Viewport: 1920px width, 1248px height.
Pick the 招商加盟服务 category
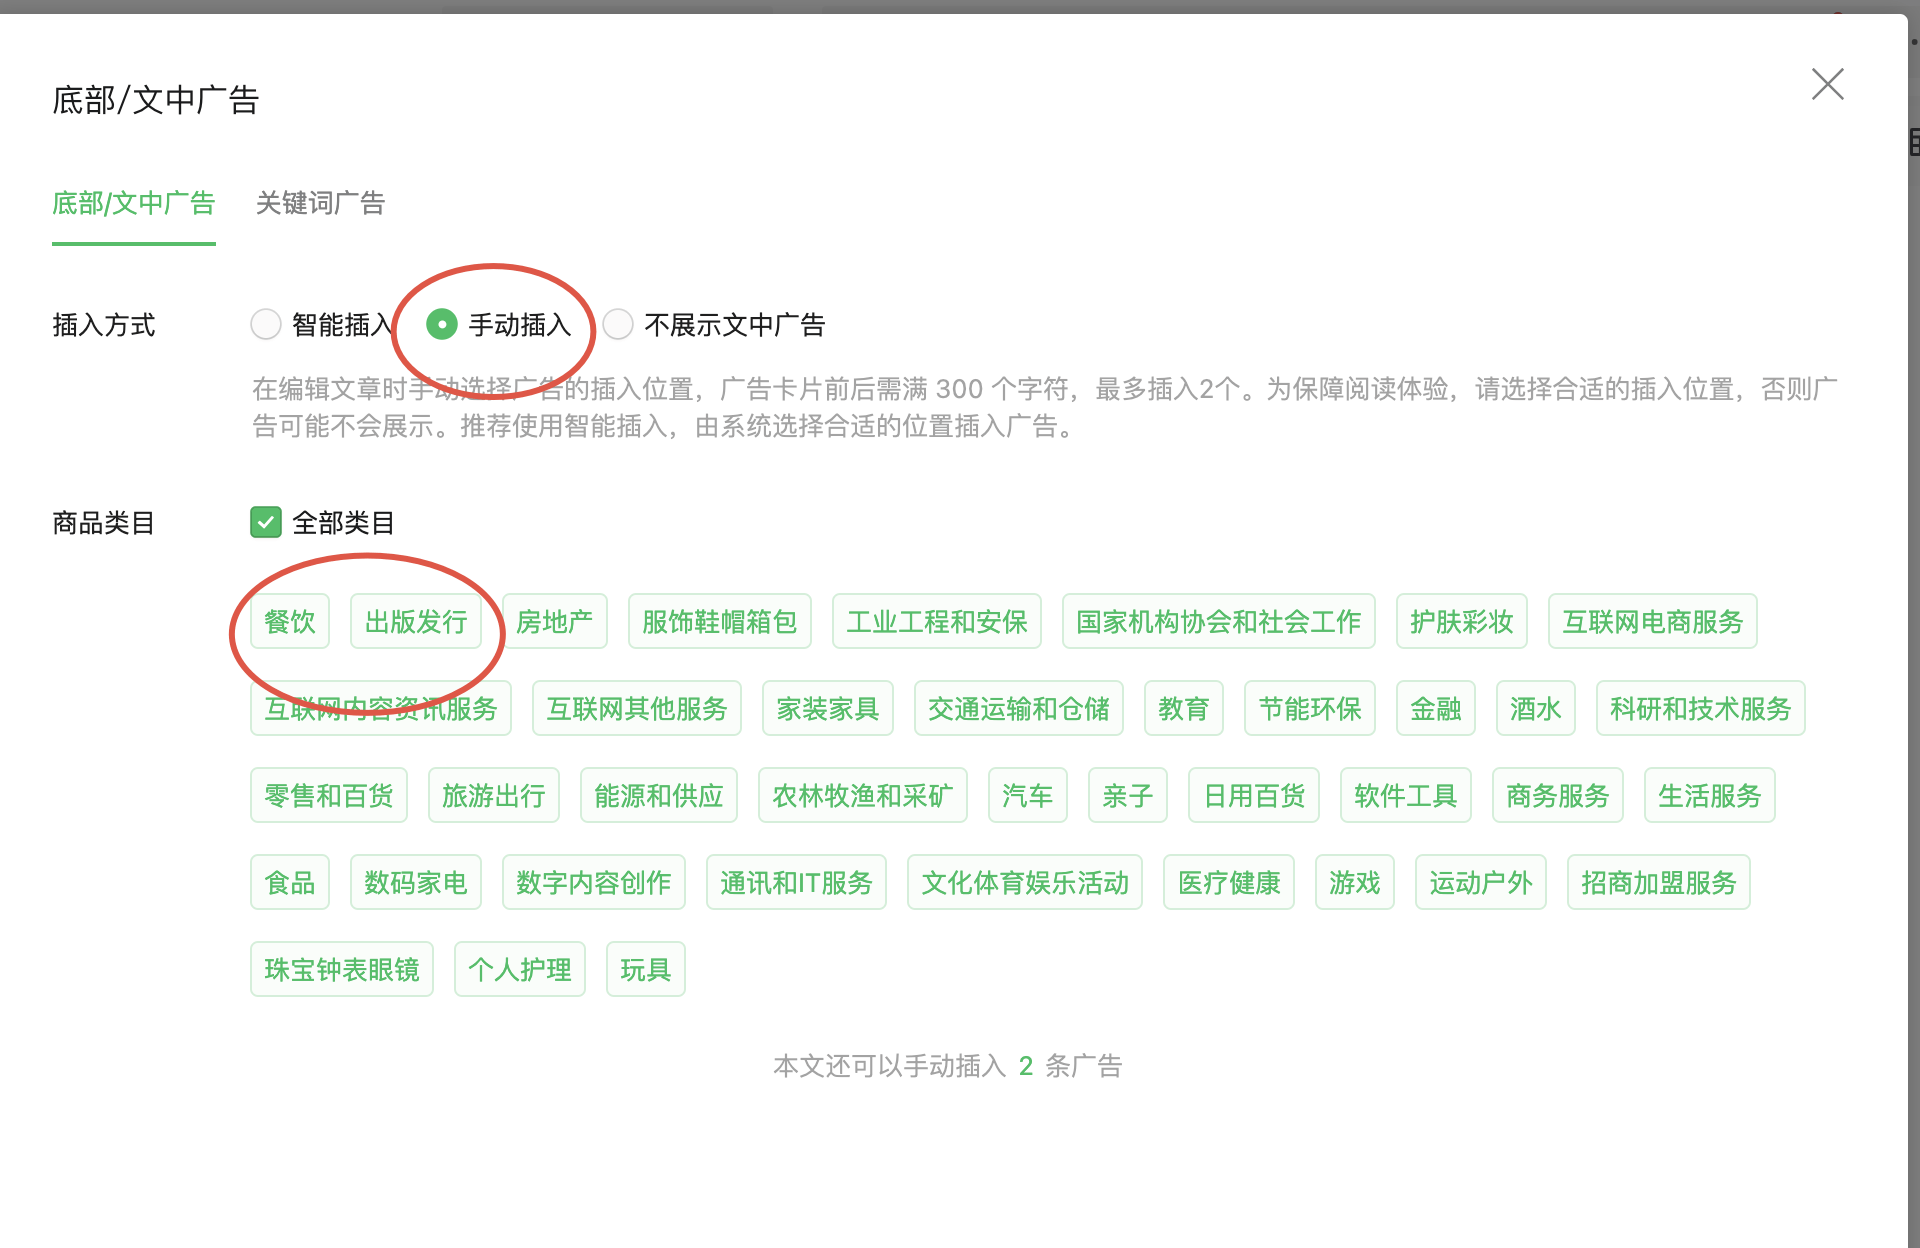(x=1659, y=882)
